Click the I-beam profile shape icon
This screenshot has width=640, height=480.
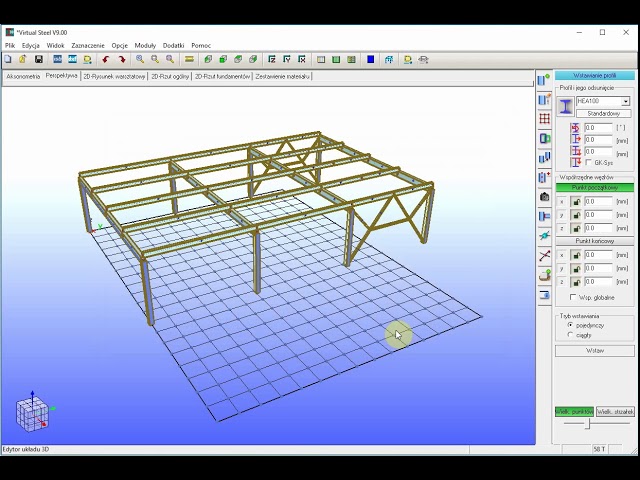[x=565, y=107]
